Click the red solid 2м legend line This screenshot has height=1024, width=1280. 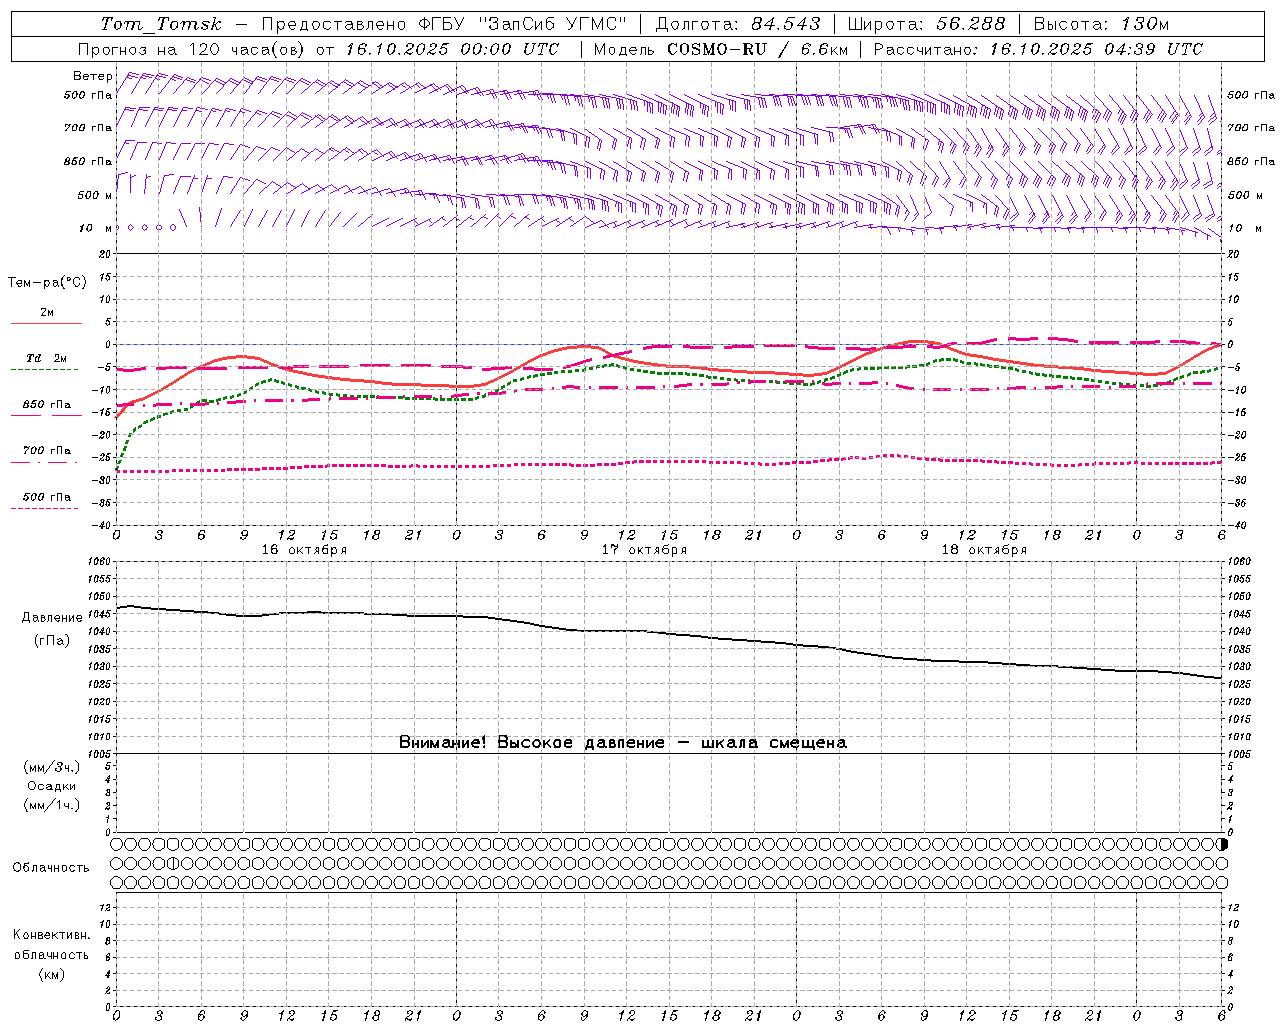coord(46,323)
